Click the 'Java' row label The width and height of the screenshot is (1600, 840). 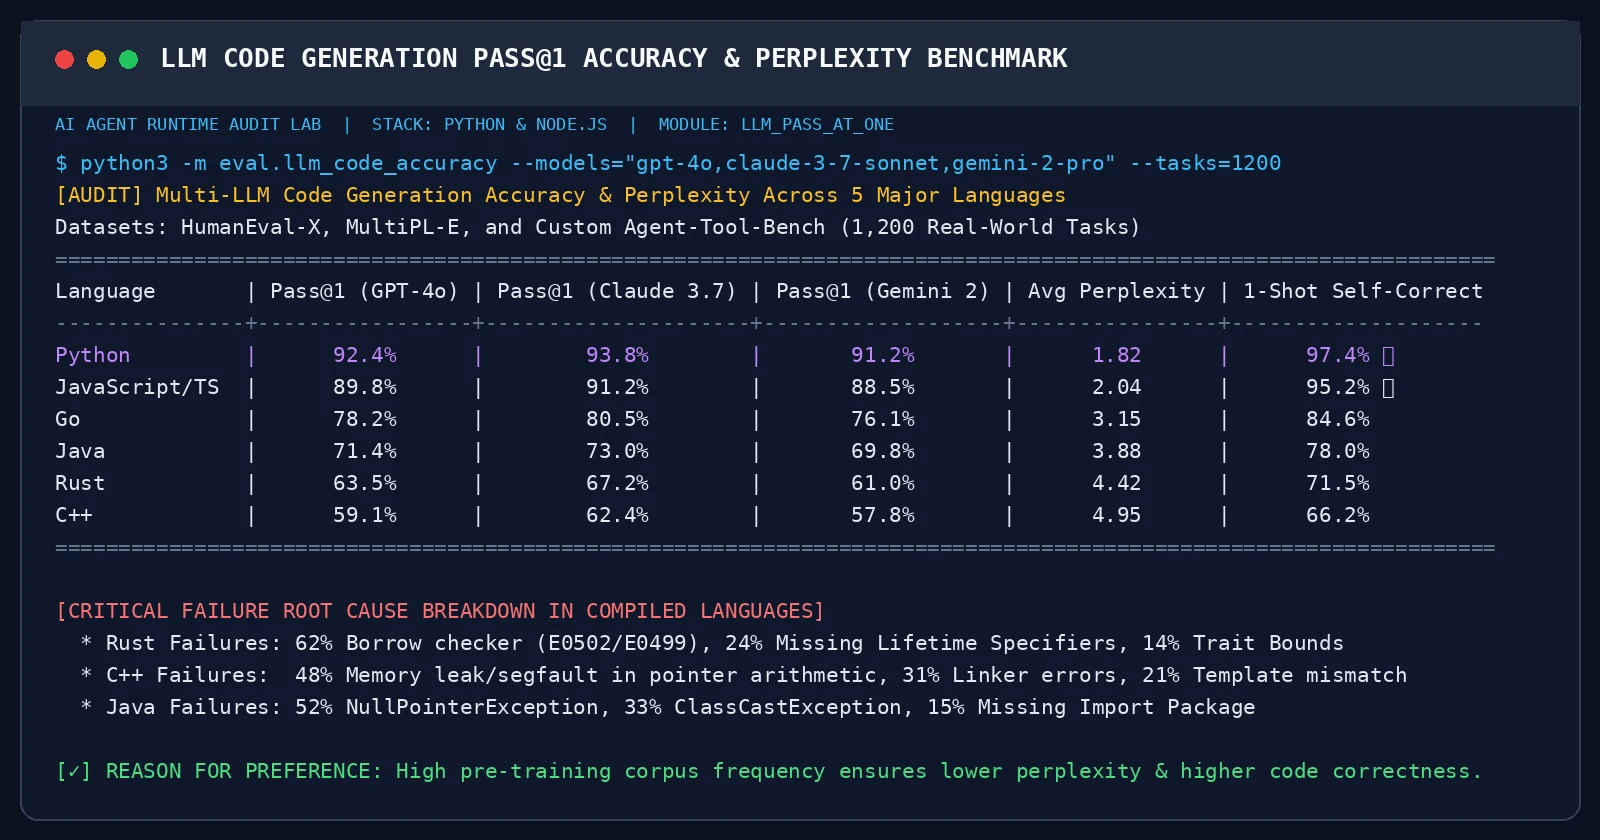(80, 451)
